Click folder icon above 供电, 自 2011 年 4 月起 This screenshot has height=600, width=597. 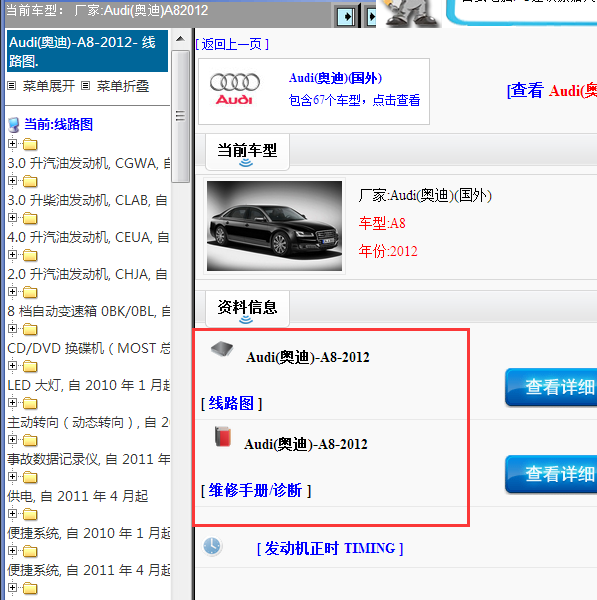click(30, 478)
